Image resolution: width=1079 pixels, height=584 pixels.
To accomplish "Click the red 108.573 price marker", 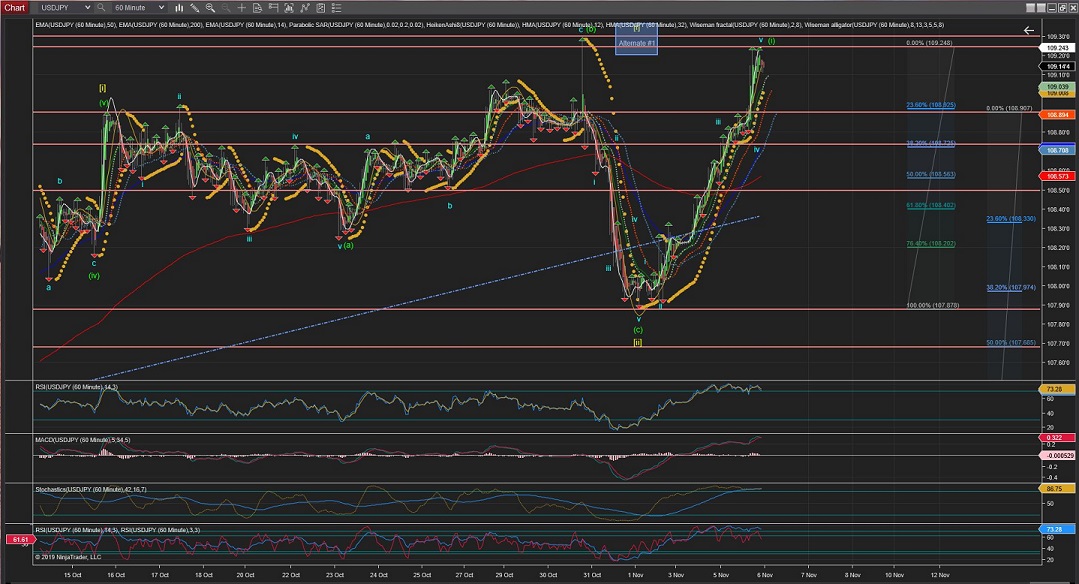I will (x=1057, y=176).
